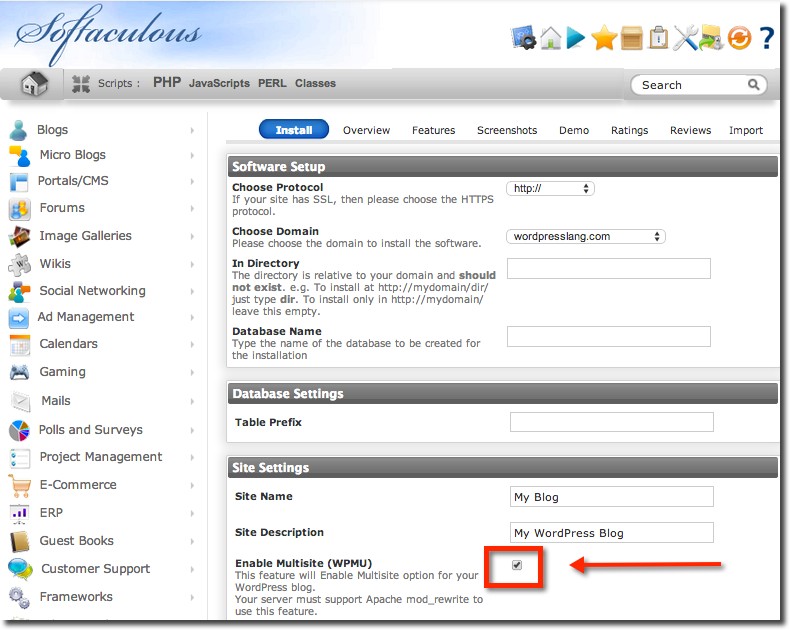The height and width of the screenshot is (630, 790).
Task: Click the JavaScripts link
Action: tap(219, 83)
